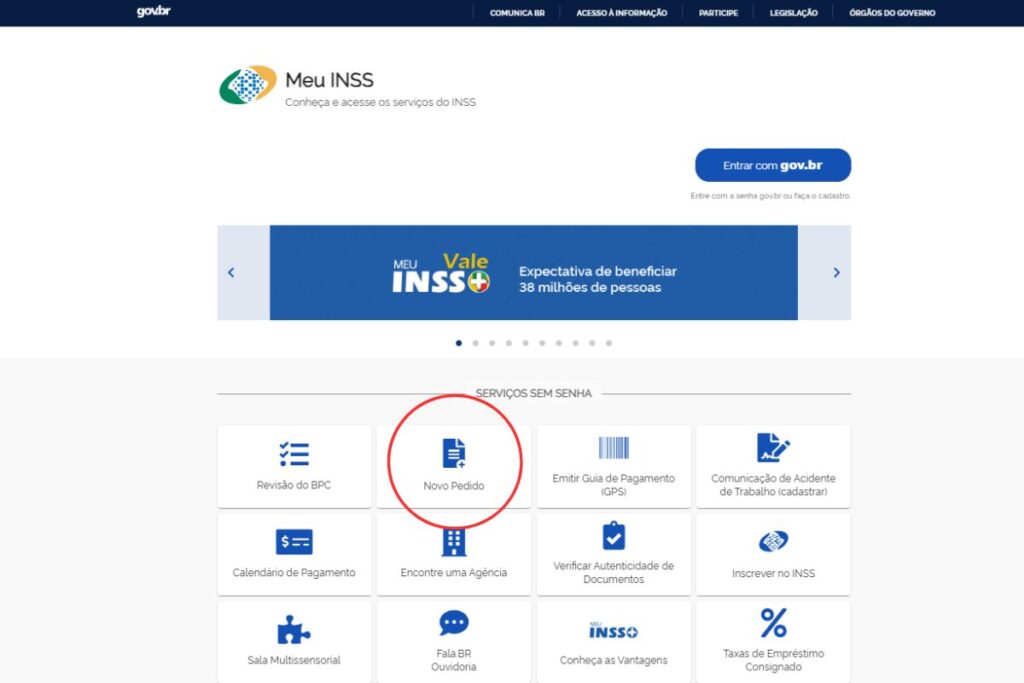Open Verificar Autenticidade de Documentos clipboard icon
This screenshot has width=1024, height=683.
point(613,536)
